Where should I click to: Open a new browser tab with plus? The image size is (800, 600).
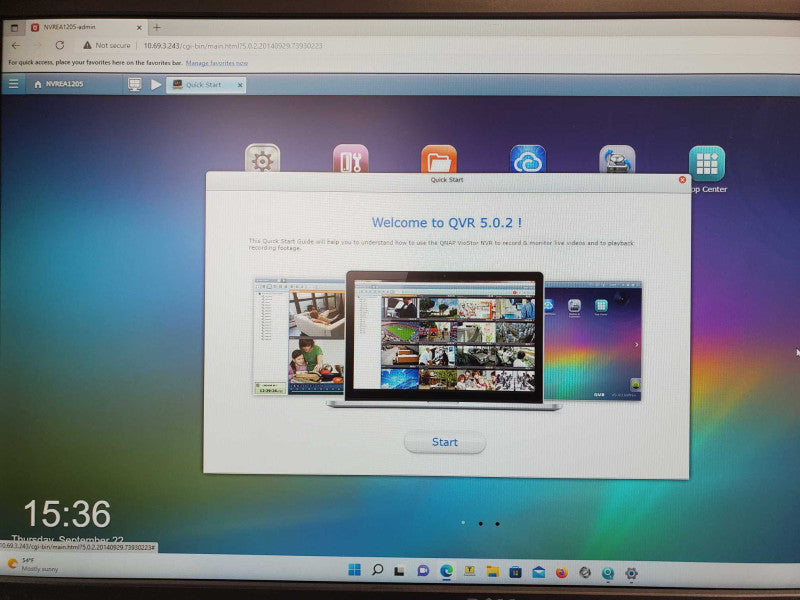[x=157, y=28]
